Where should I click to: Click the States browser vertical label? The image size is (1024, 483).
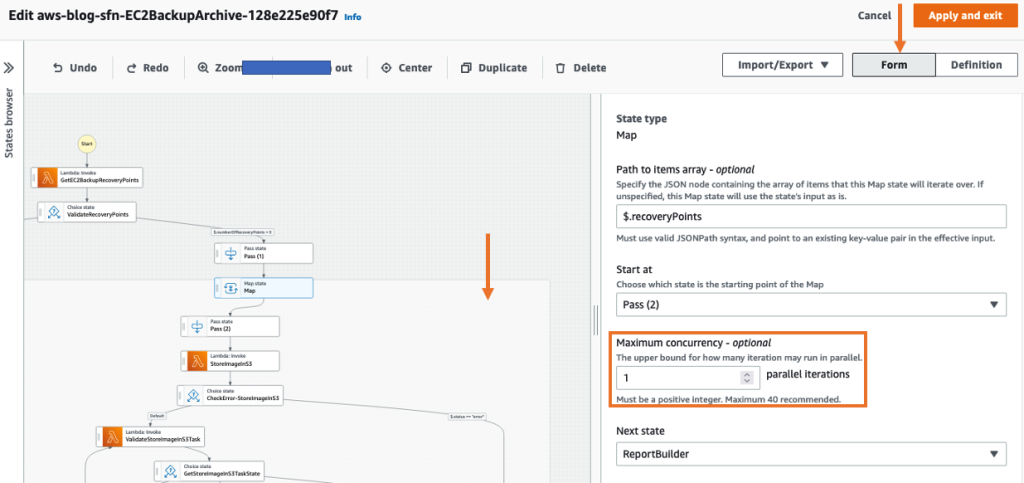(x=10, y=123)
